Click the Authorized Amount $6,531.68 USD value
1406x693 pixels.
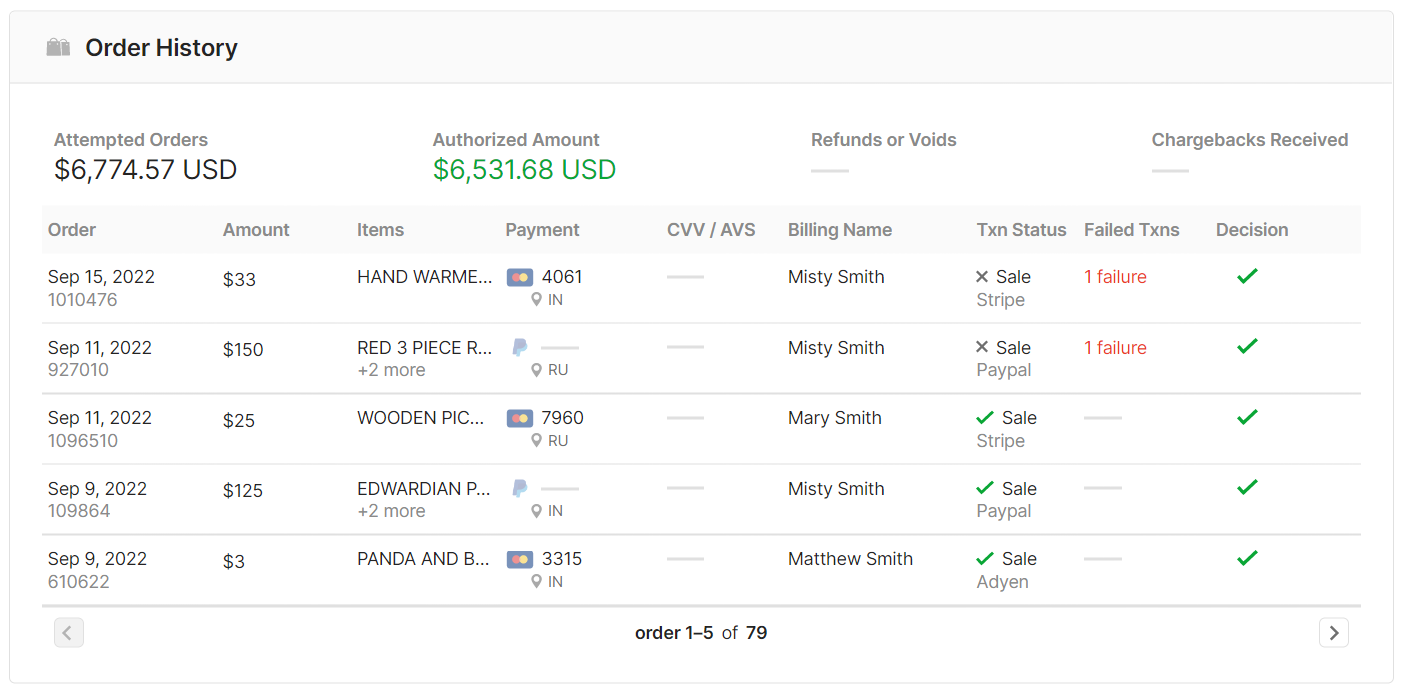pyautogui.click(x=524, y=170)
